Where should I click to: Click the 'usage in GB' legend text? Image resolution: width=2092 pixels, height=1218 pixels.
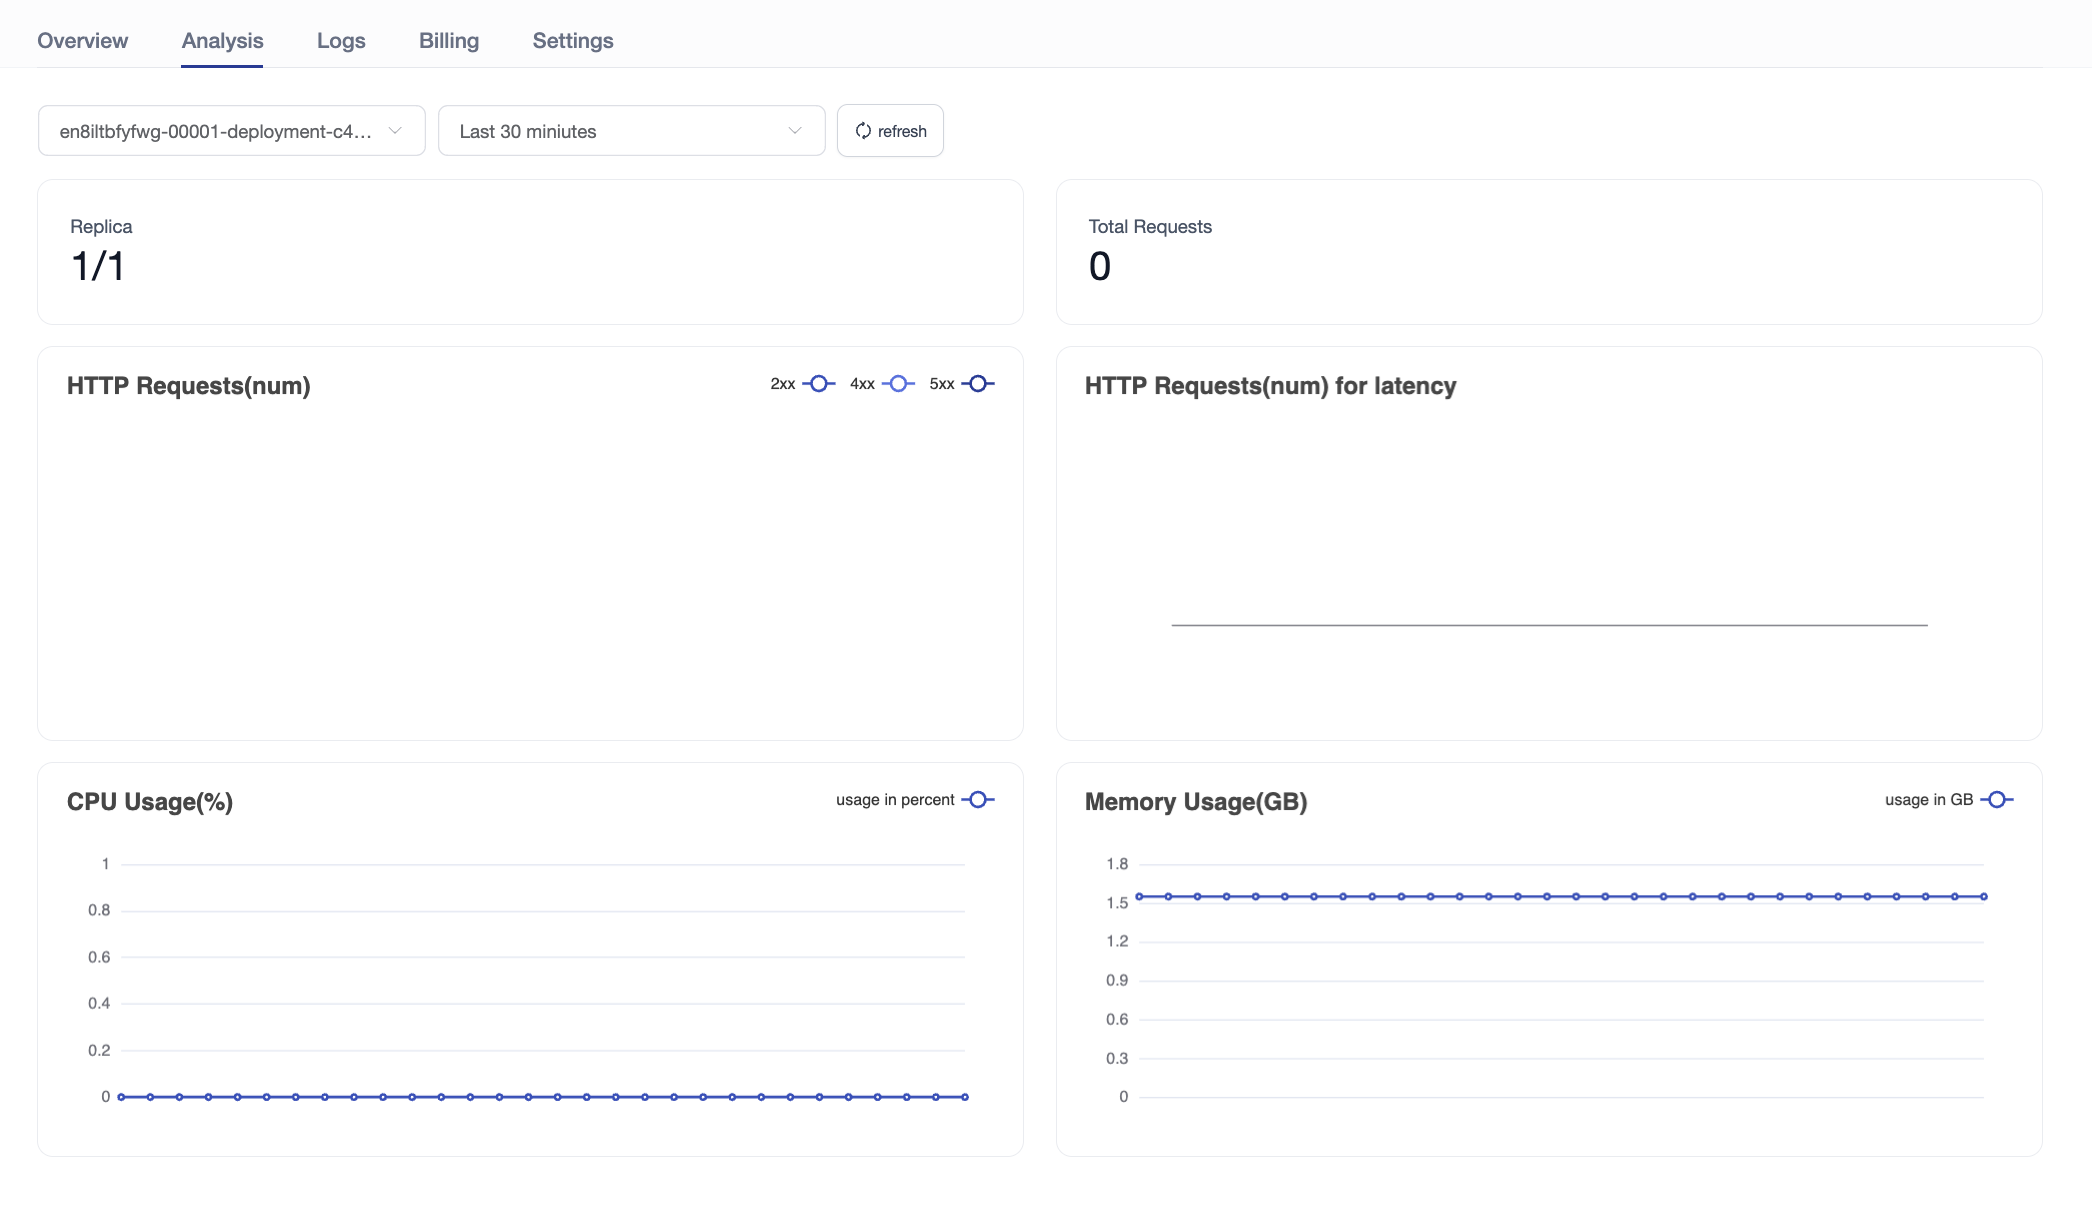coord(1928,800)
